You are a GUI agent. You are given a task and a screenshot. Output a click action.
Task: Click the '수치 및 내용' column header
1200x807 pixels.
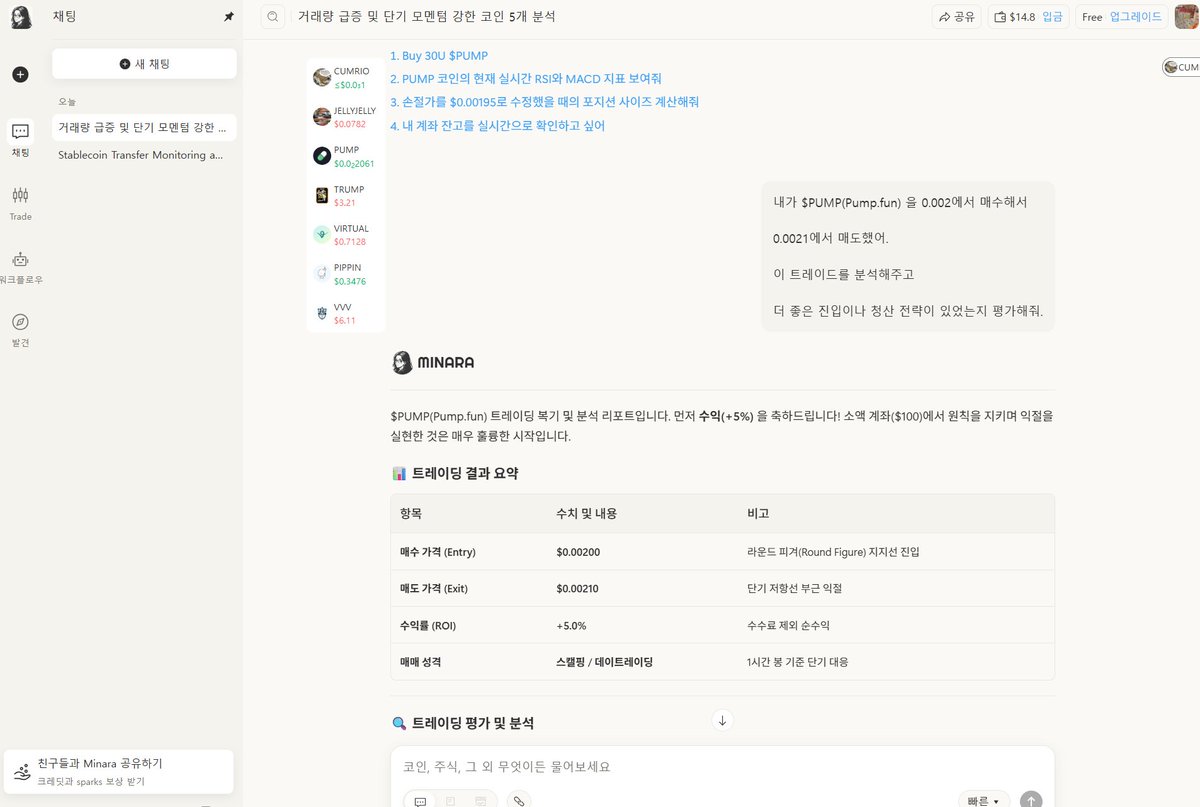tap(586, 513)
